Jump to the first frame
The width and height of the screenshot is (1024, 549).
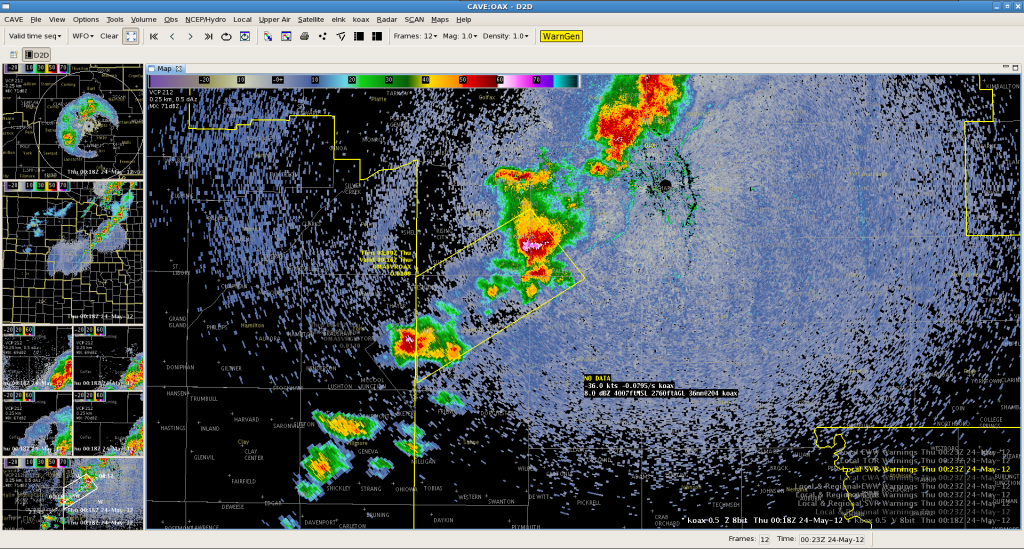(154, 36)
